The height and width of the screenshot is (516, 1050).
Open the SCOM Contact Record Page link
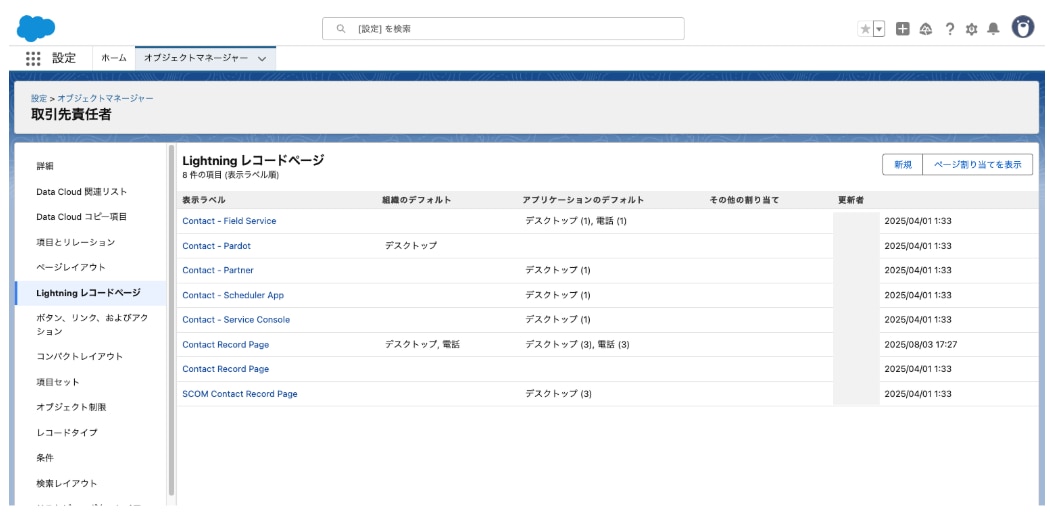pos(239,394)
